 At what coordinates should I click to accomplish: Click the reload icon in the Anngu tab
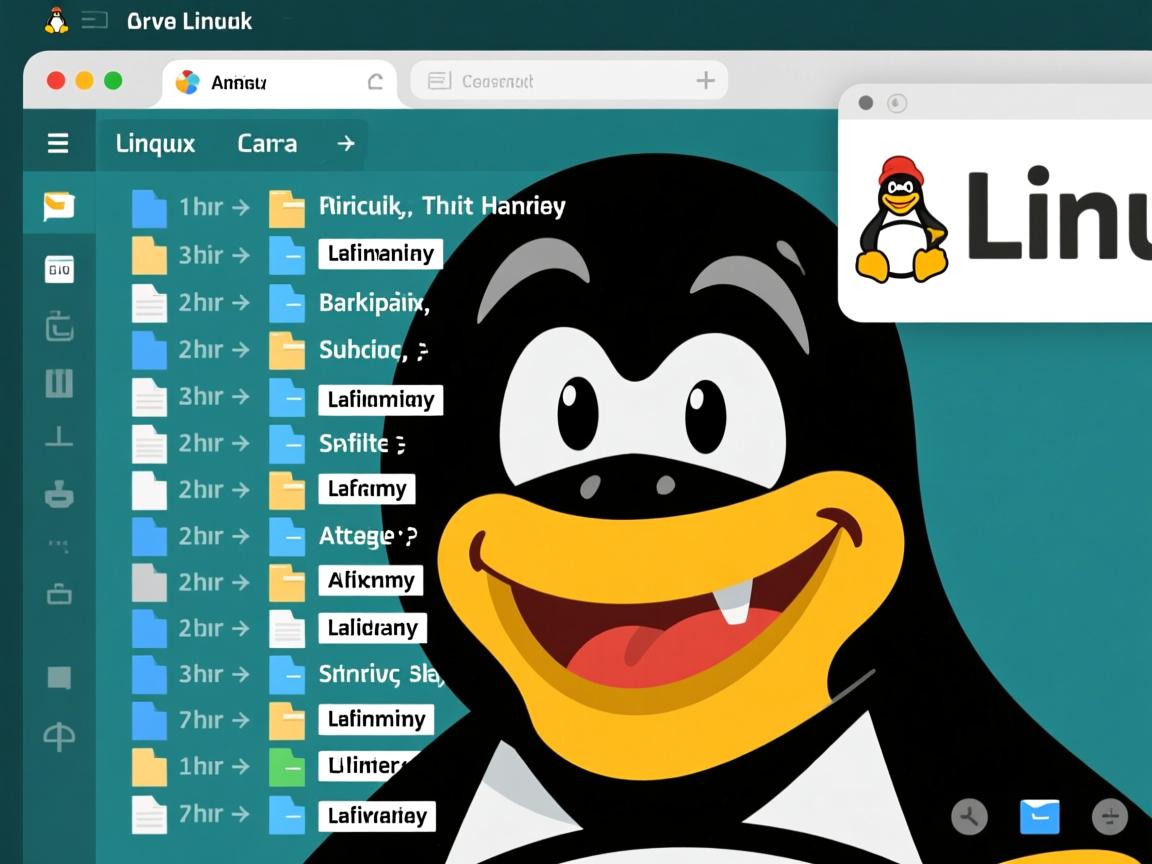click(x=375, y=82)
